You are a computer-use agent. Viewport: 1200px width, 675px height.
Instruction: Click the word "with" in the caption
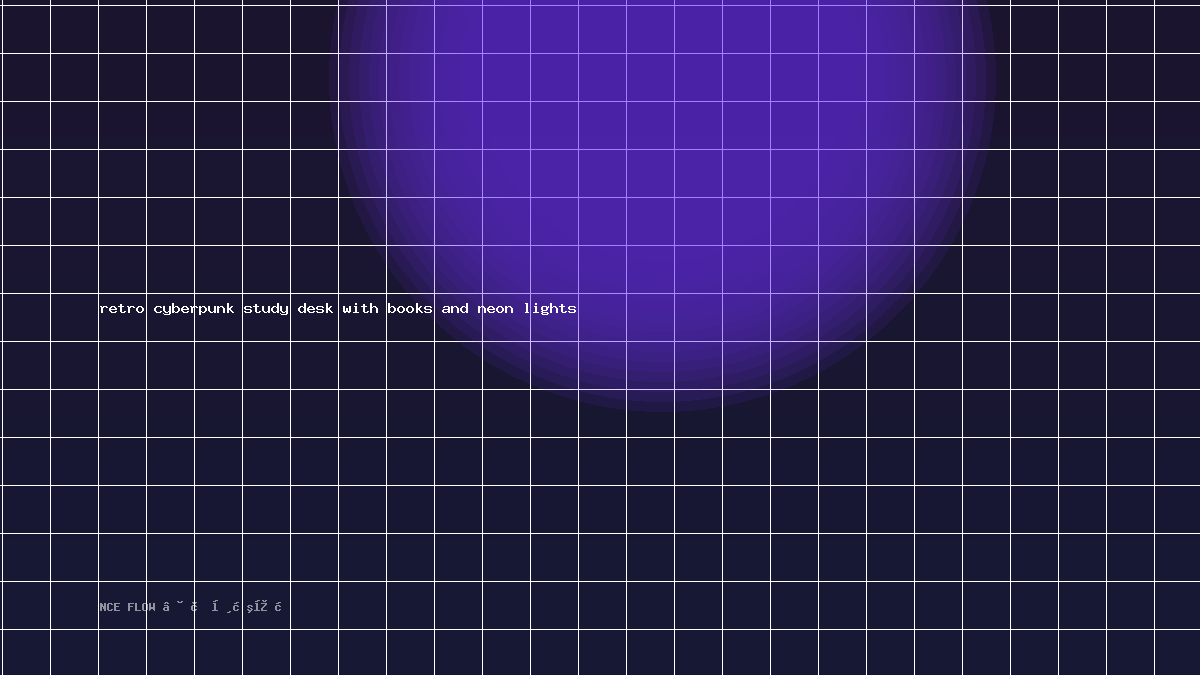[x=360, y=308]
